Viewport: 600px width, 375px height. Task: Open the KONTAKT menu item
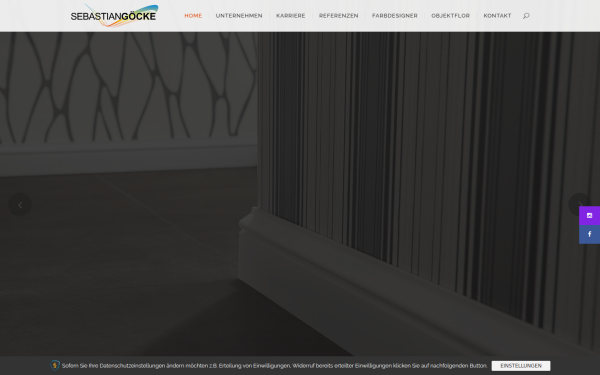tap(497, 16)
